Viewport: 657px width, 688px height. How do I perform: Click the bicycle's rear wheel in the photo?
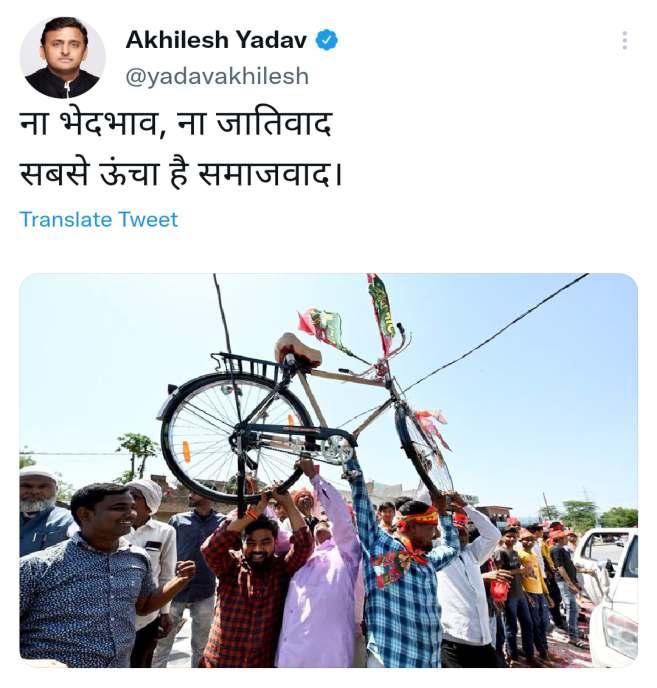237,439
